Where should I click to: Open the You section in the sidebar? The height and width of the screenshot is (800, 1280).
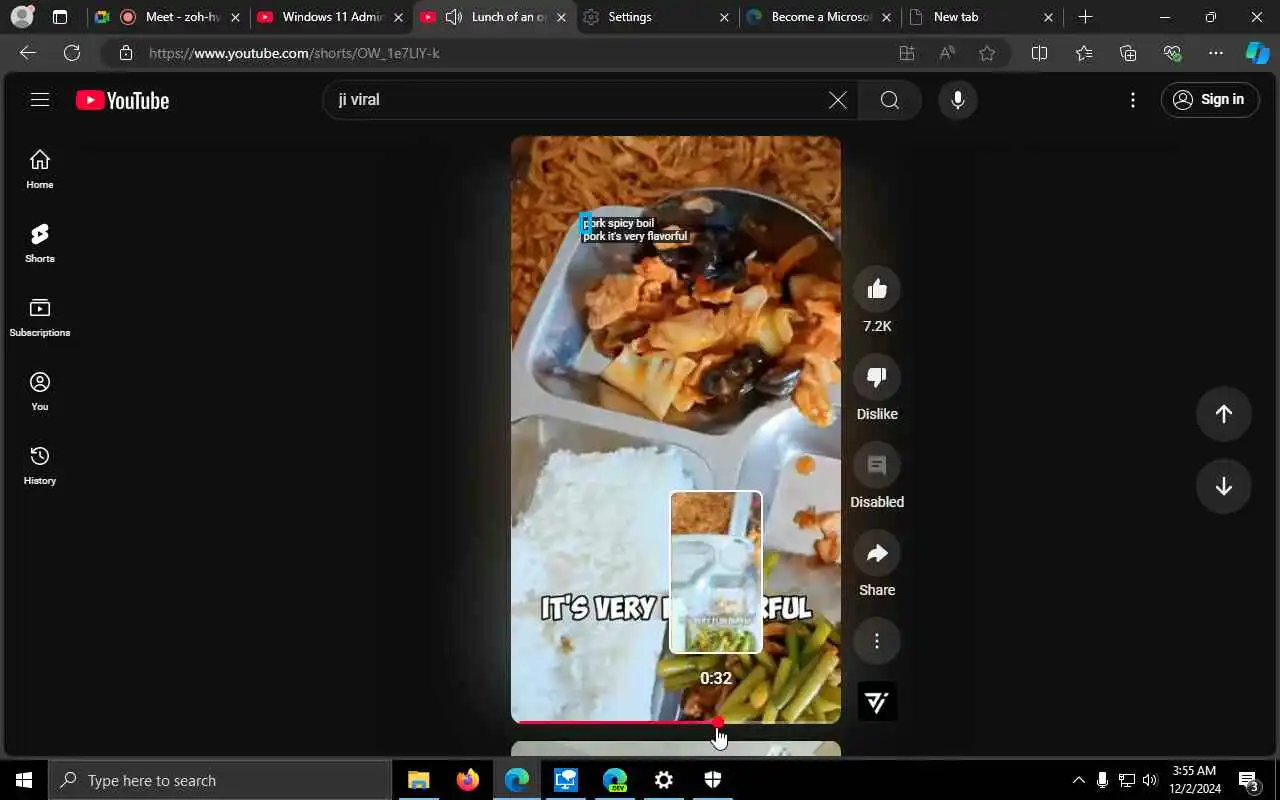click(40, 391)
